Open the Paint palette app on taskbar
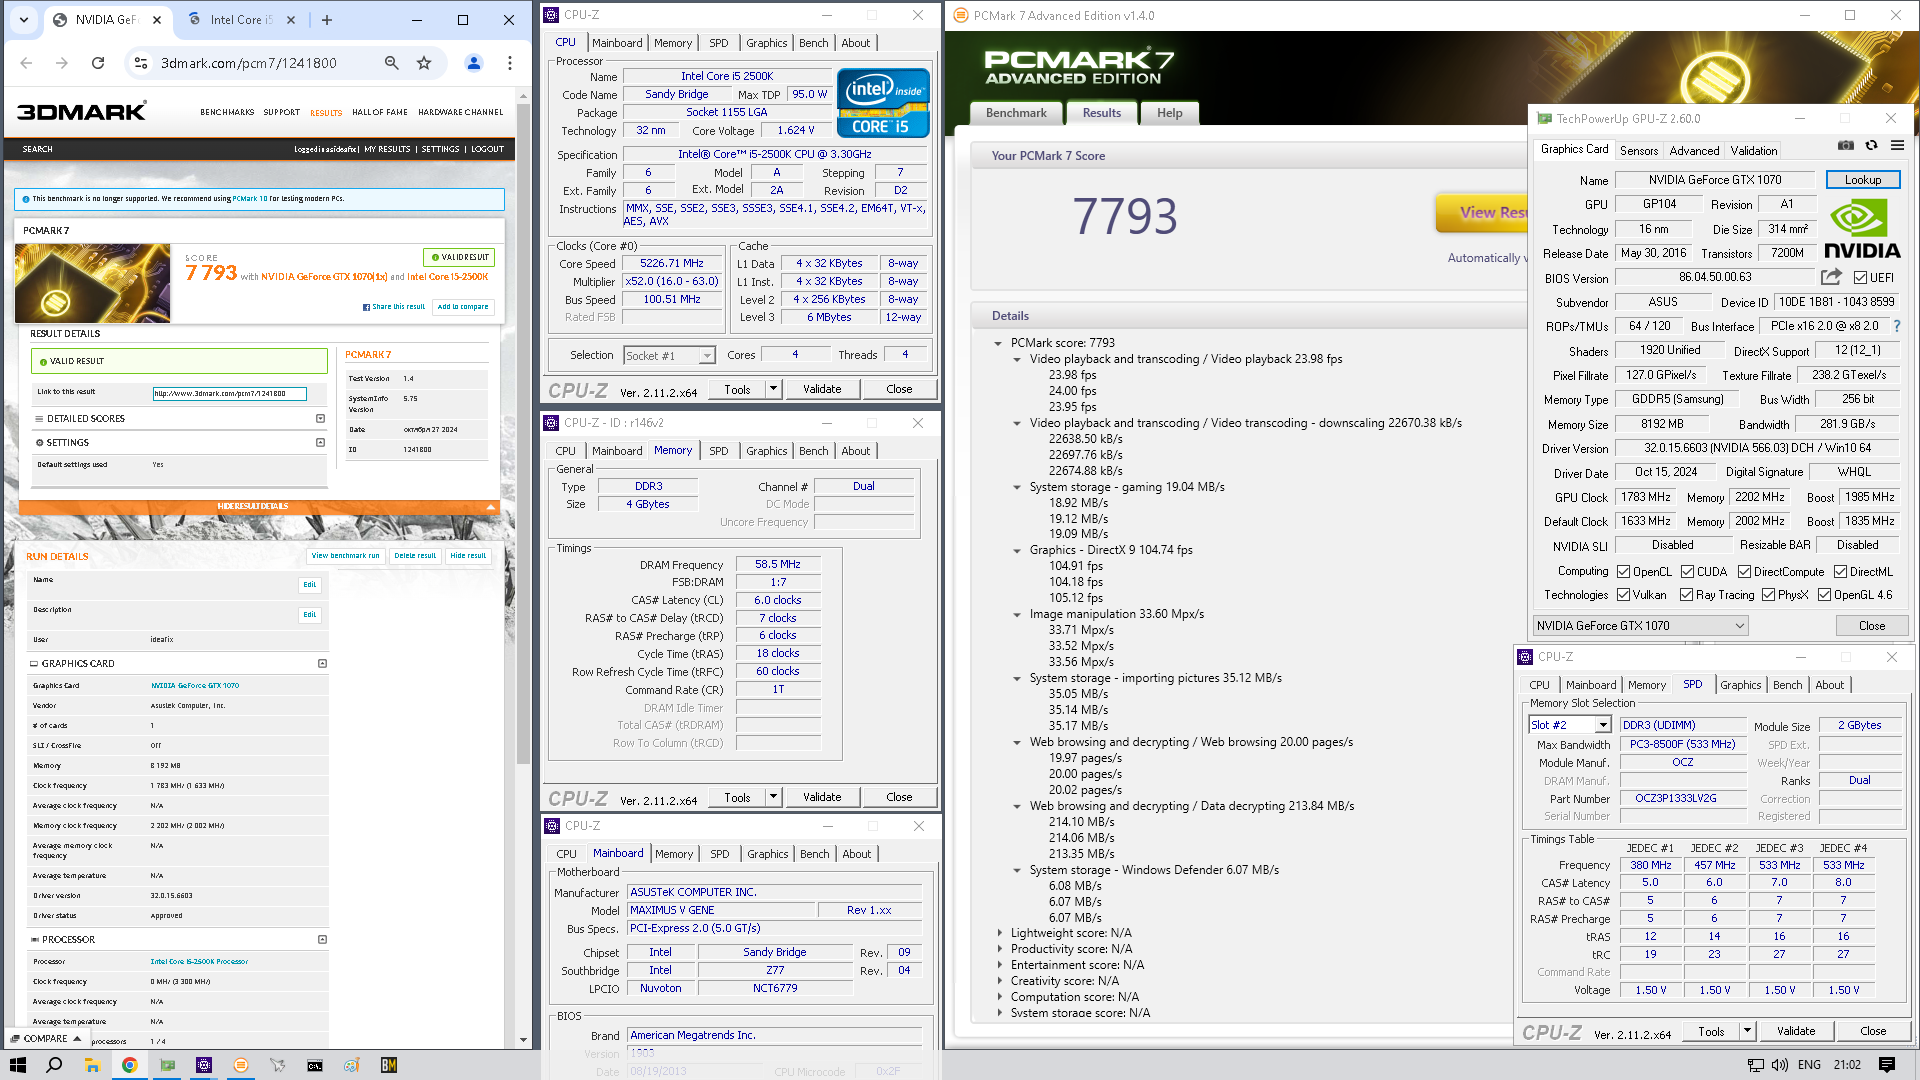Screen dimensions: 1920x1080 (352, 1065)
